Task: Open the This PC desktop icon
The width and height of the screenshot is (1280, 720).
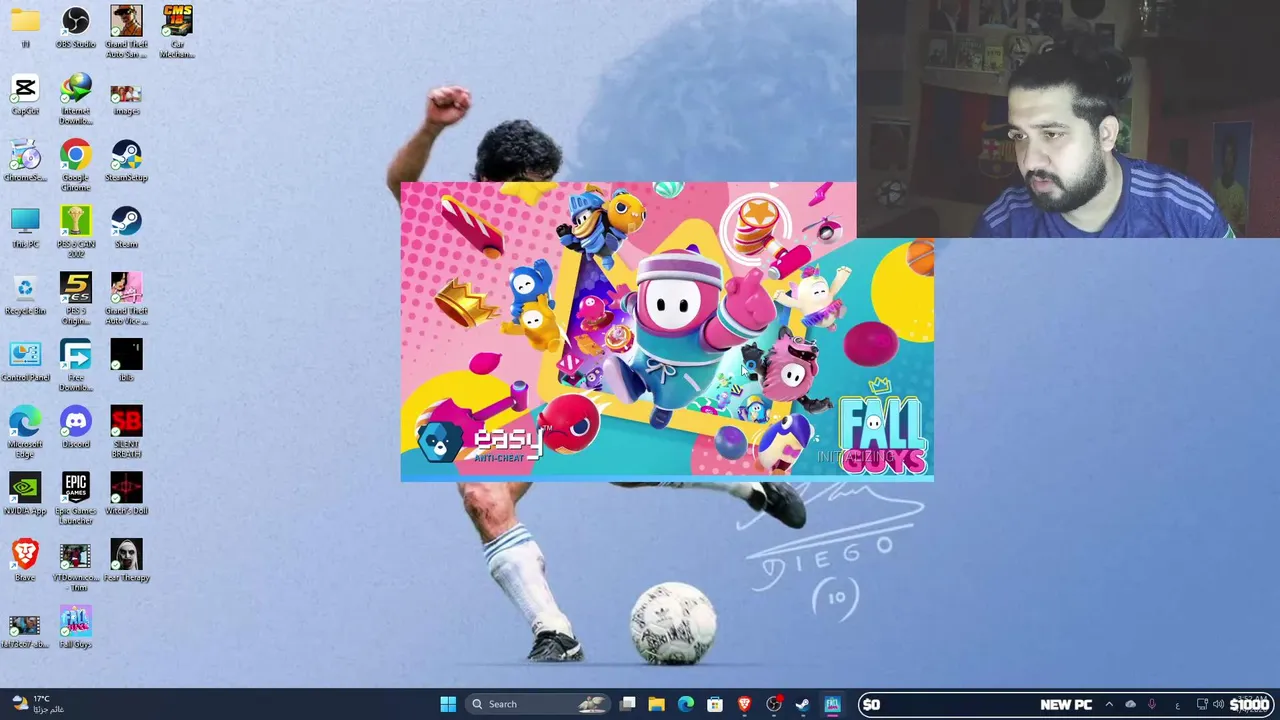Action: click(x=25, y=228)
